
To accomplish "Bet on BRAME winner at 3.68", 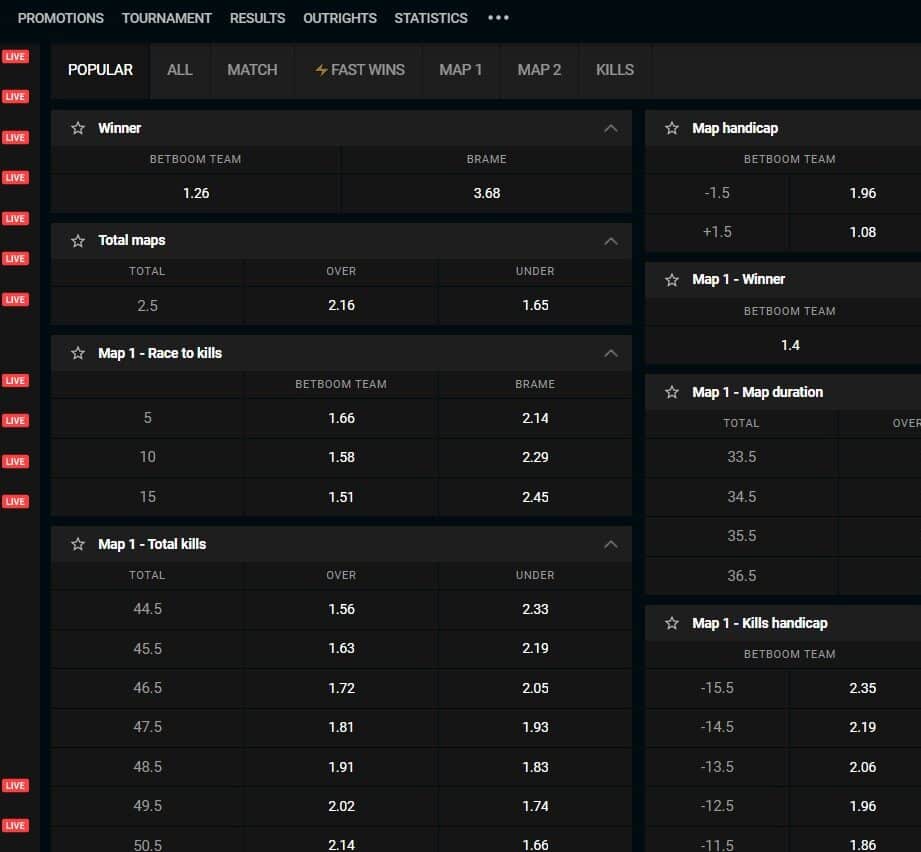I will click(486, 193).
